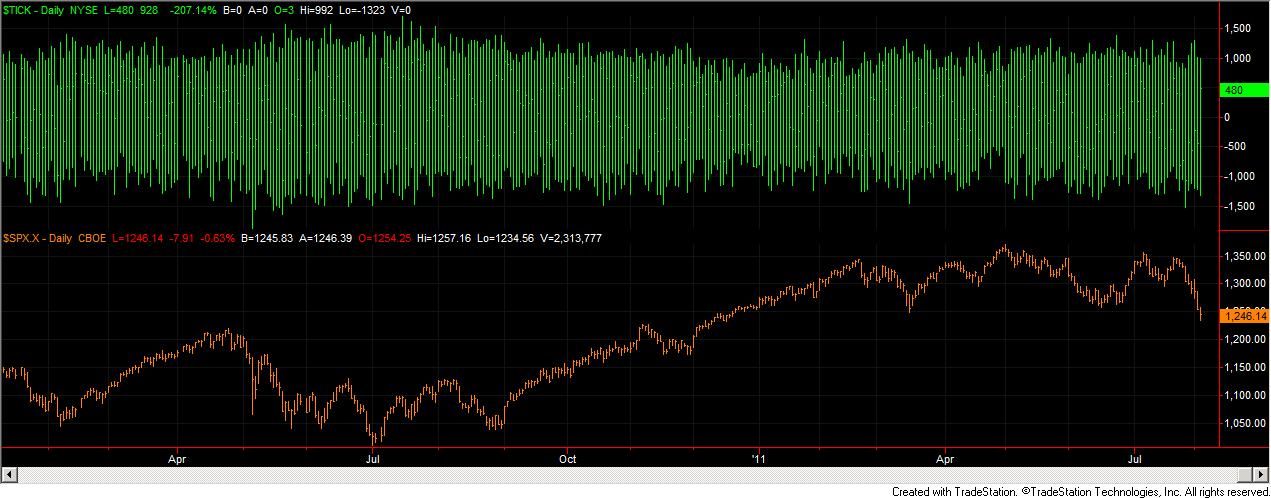Select the $SPX.X - Daily symbol label

click(x=38, y=237)
